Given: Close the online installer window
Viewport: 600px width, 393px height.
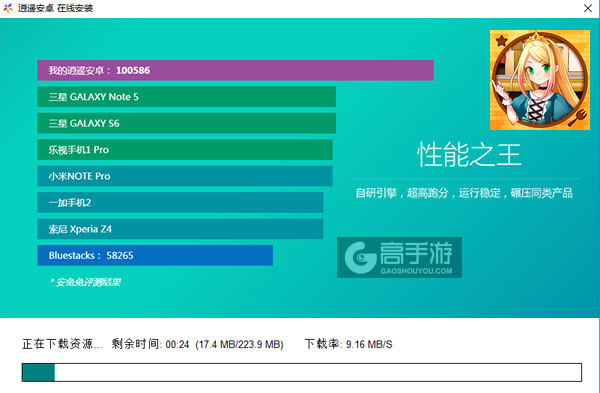Looking at the screenshot, I should [x=588, y=8].
